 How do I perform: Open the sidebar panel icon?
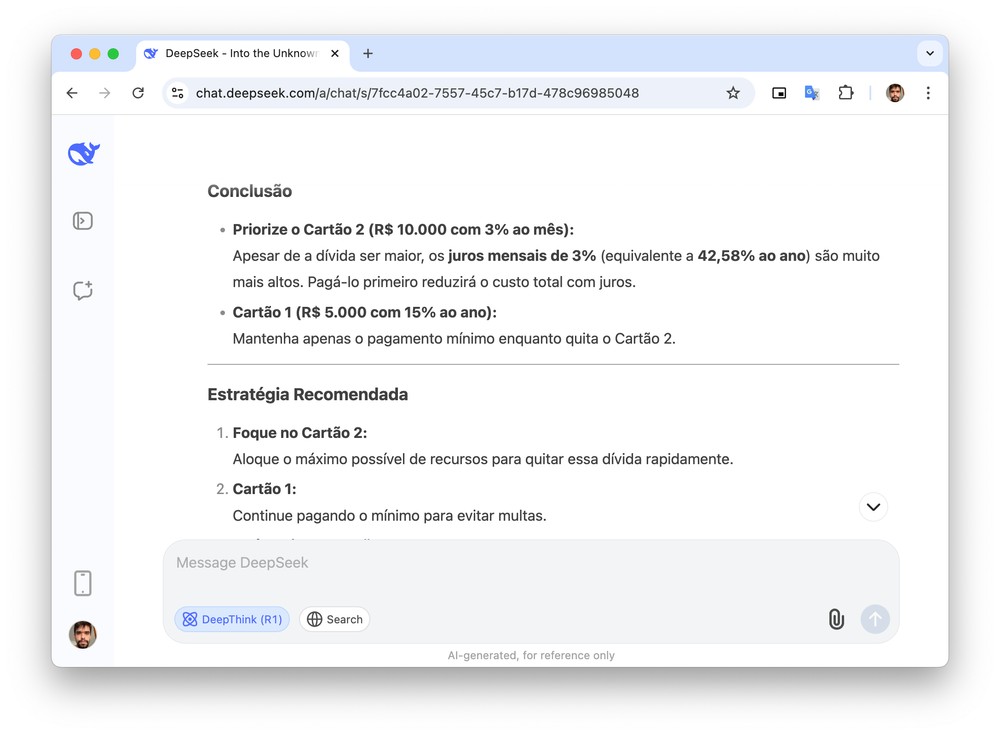click(x=83, y=221)
